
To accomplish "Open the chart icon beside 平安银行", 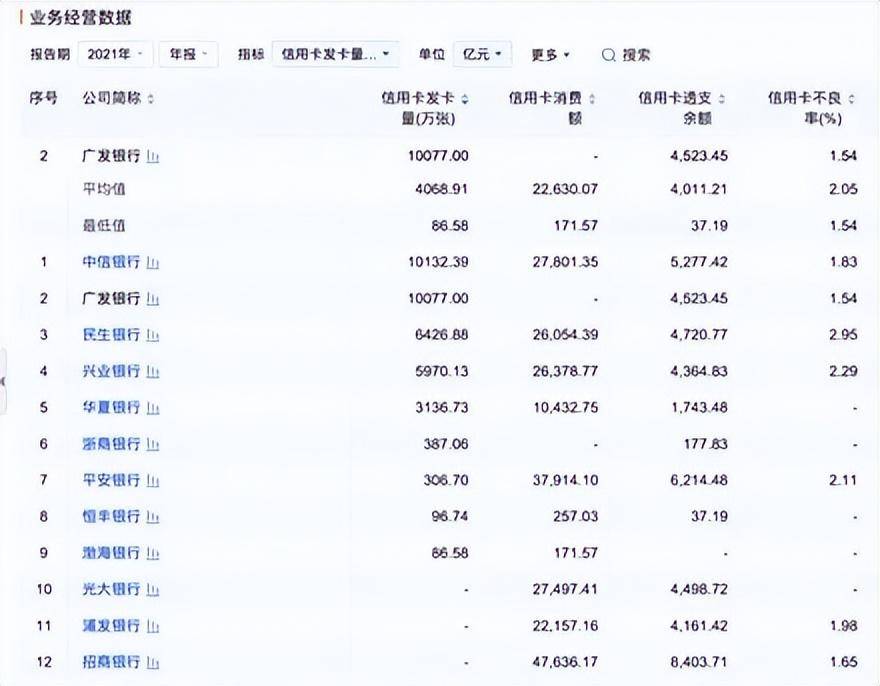I will coord(153,481).
